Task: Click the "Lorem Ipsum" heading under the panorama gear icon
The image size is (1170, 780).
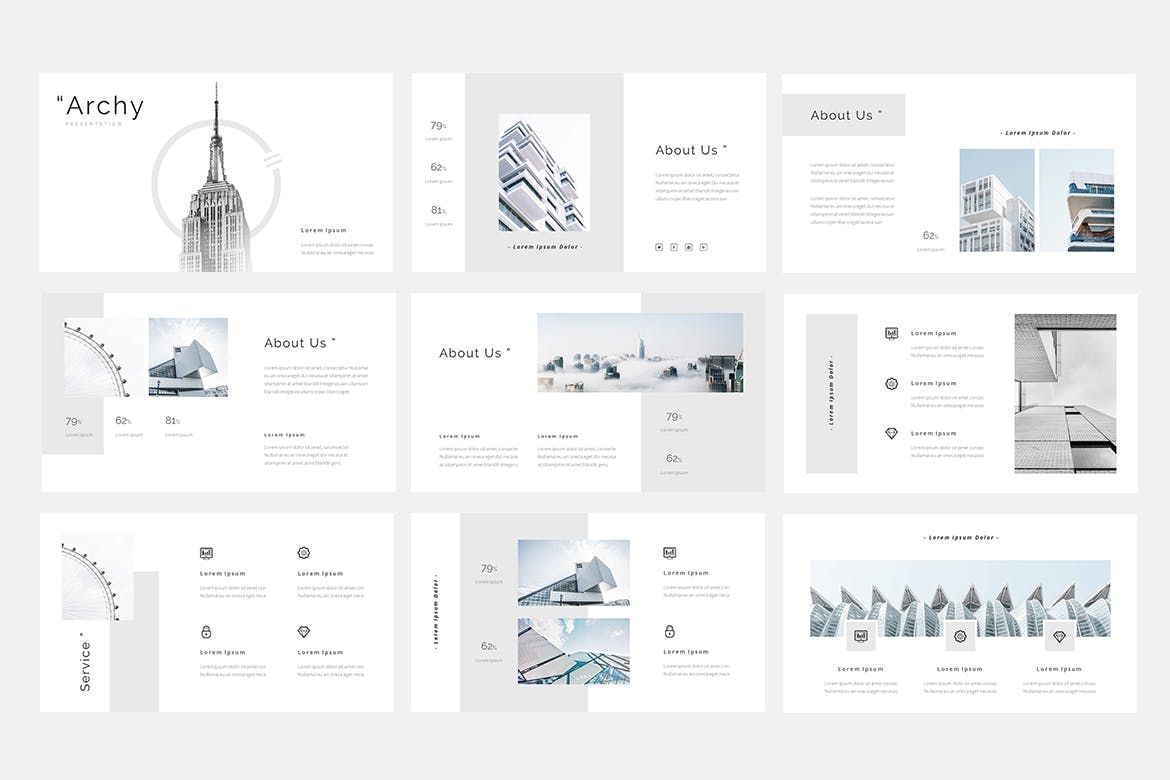Action: [x=960, y=670]
